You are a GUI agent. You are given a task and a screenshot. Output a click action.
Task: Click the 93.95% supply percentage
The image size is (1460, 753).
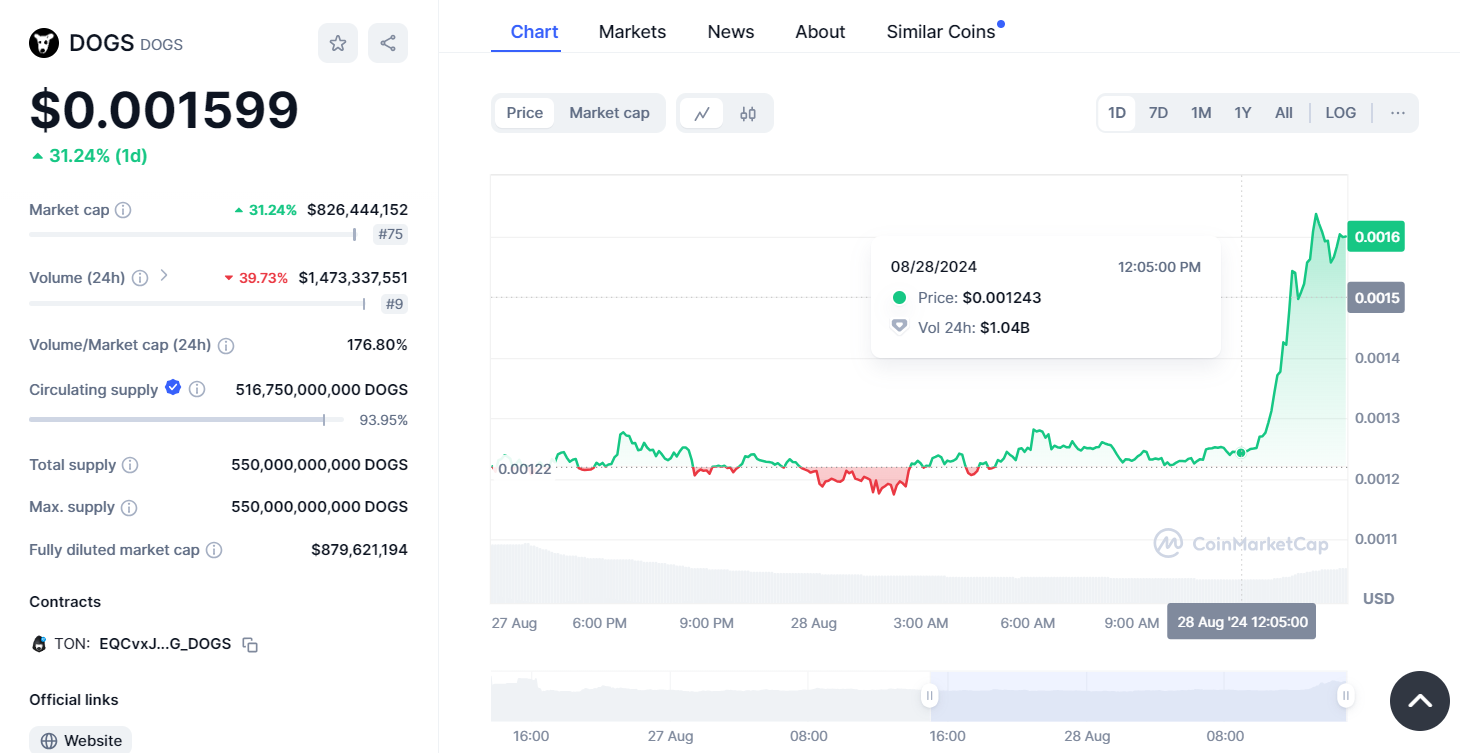pyautogui.click(x=383, y=420)
